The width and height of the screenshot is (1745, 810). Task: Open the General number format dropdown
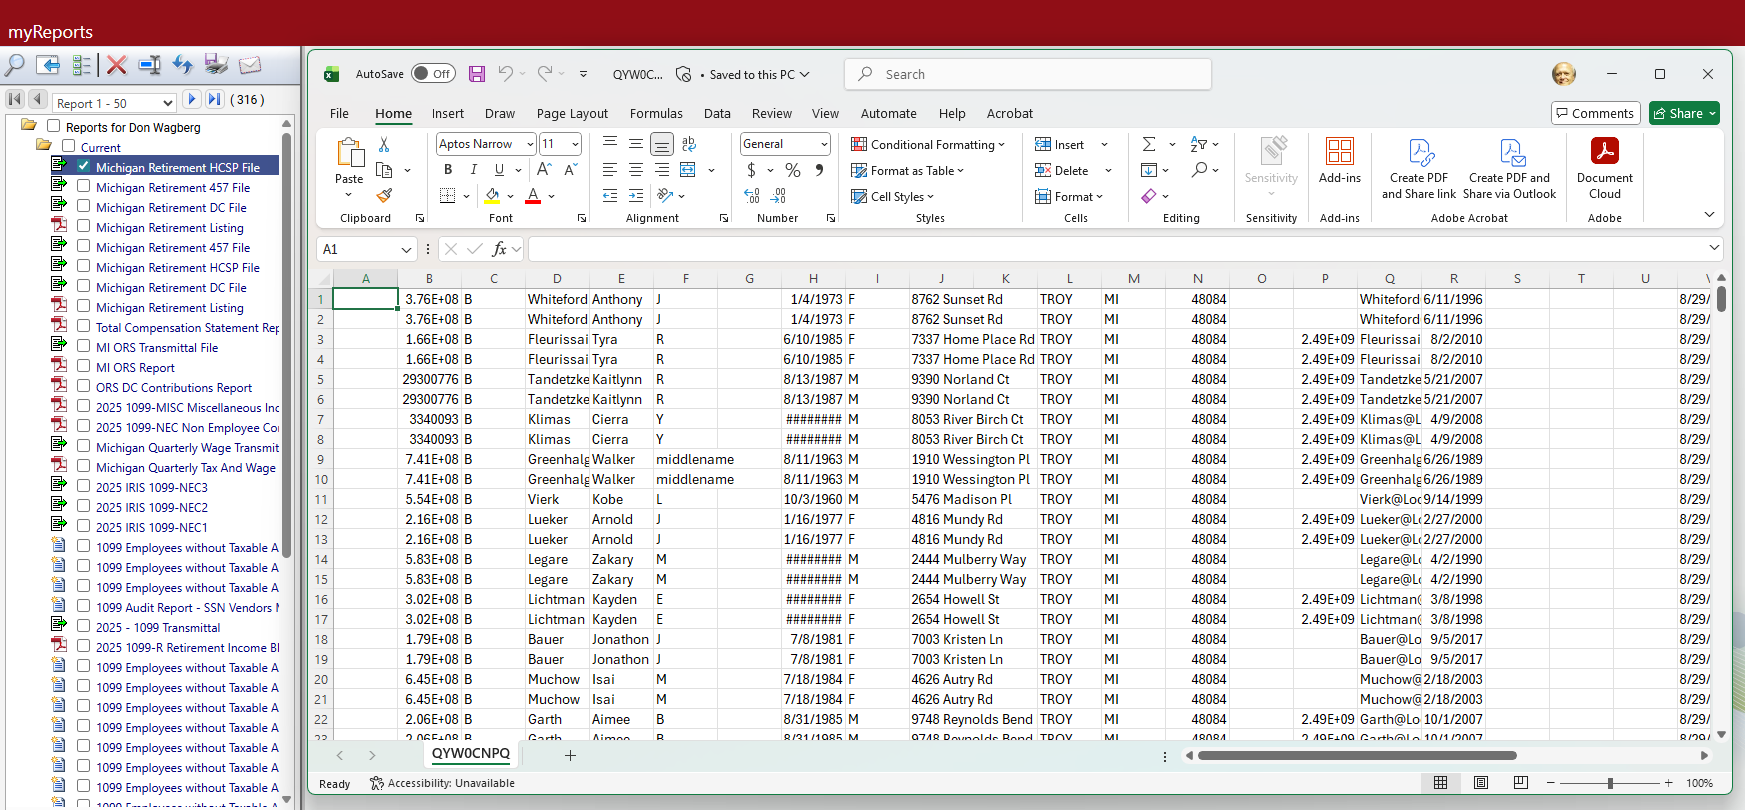point(824,144)
